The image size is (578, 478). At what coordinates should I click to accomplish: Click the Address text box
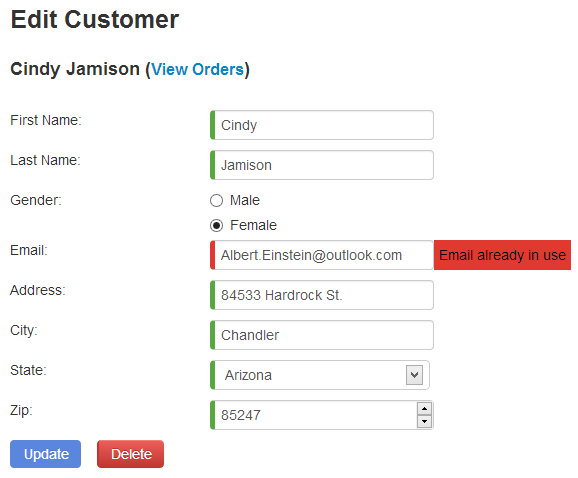(322, 295)
